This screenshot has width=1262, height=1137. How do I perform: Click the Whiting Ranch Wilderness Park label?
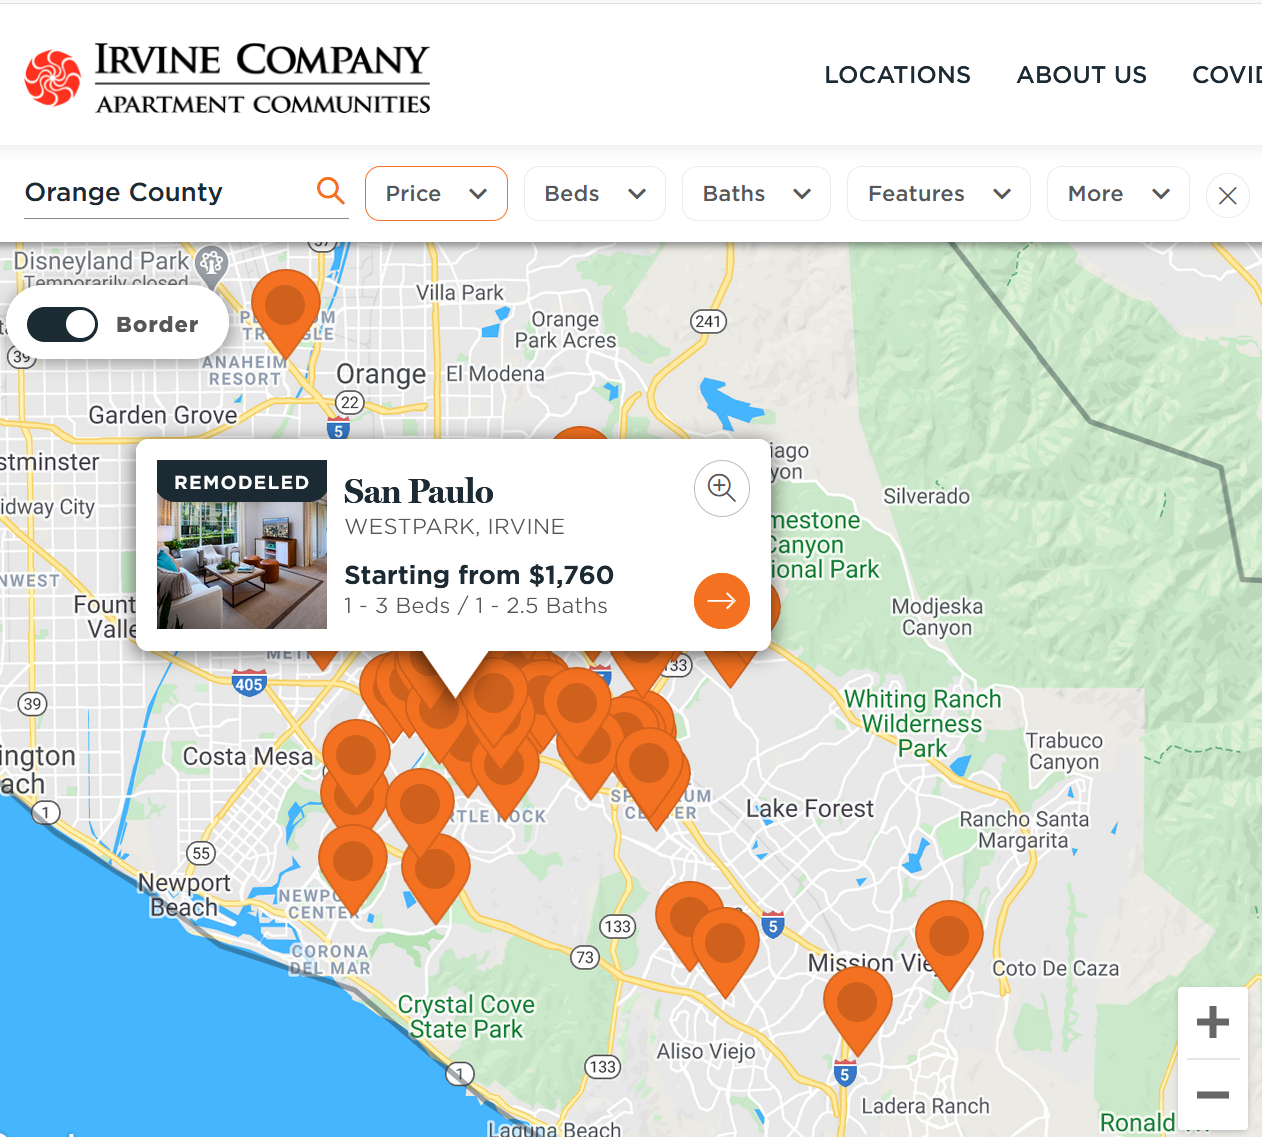tap(922, 723)
